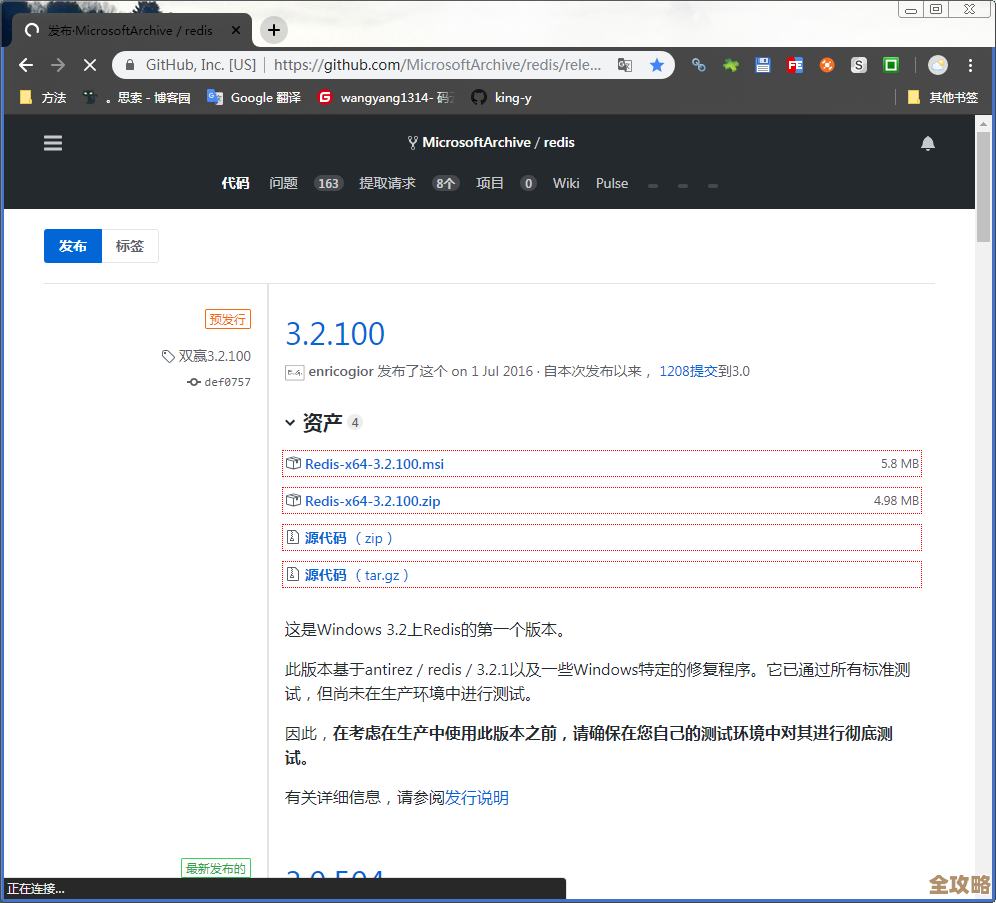The height and width of the screenshot is (903, 996).
Task: Click the 预发行 pre-release badge
Action: click(227, 319)
